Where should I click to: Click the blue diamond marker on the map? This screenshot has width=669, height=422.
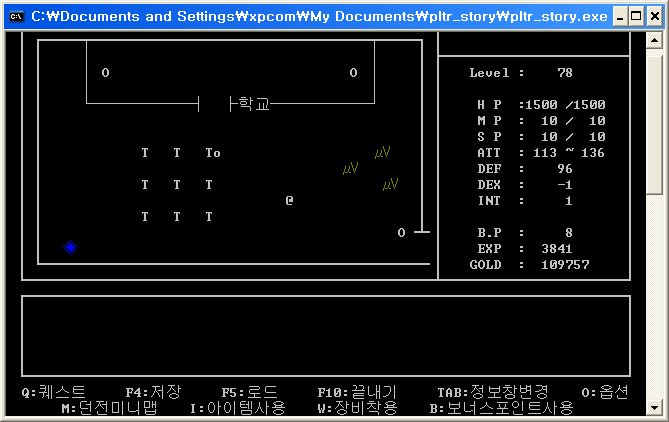(70, 247)
